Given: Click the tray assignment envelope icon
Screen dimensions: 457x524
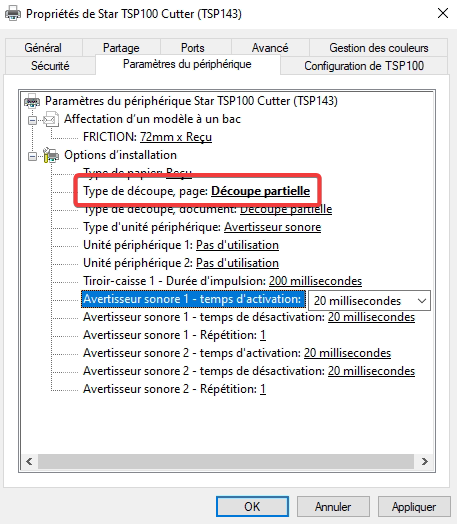Looking at the screenshot, I should click(51, 119).
